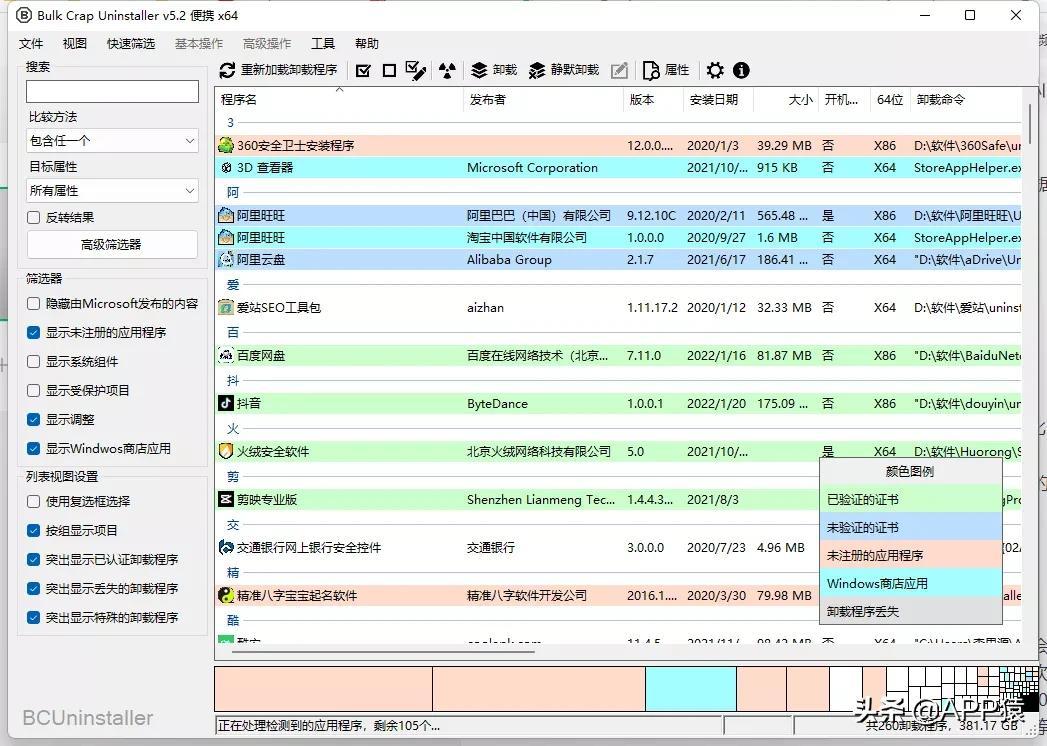Click the pencil modify toolbar icon

click(x=619, y=70)
